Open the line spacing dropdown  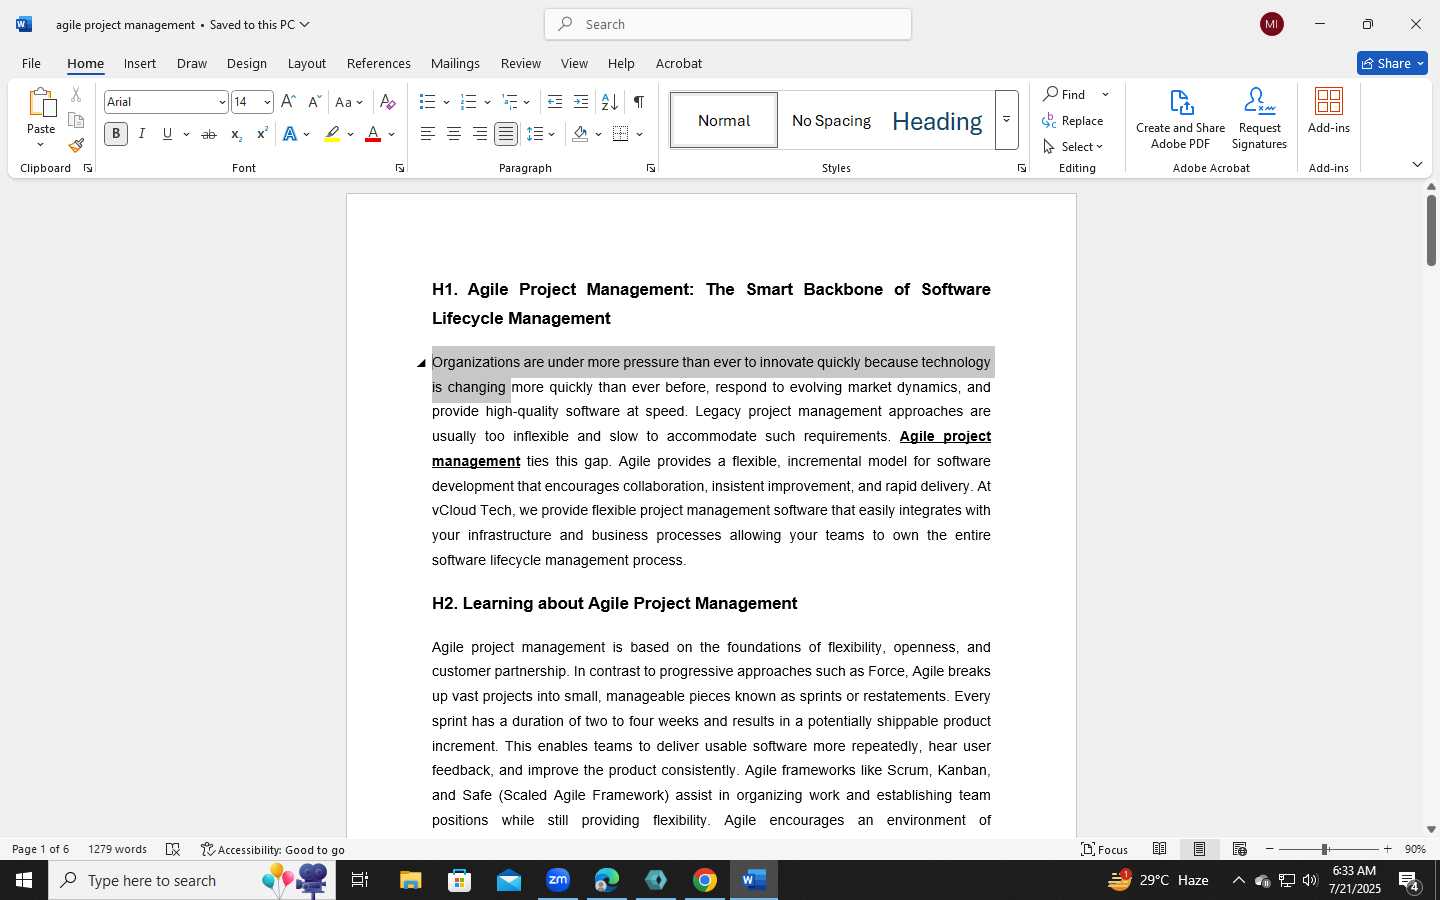click(541, 134)
